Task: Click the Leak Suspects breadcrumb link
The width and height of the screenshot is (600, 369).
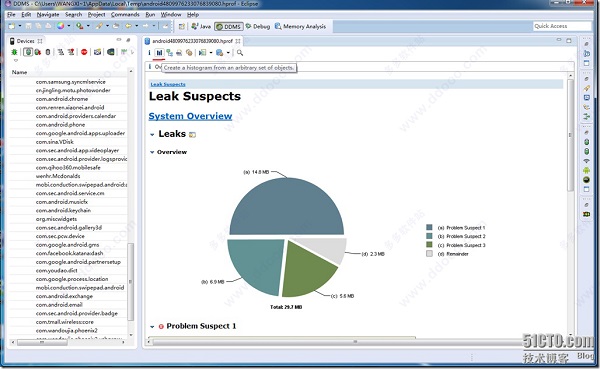Action: 168,84
